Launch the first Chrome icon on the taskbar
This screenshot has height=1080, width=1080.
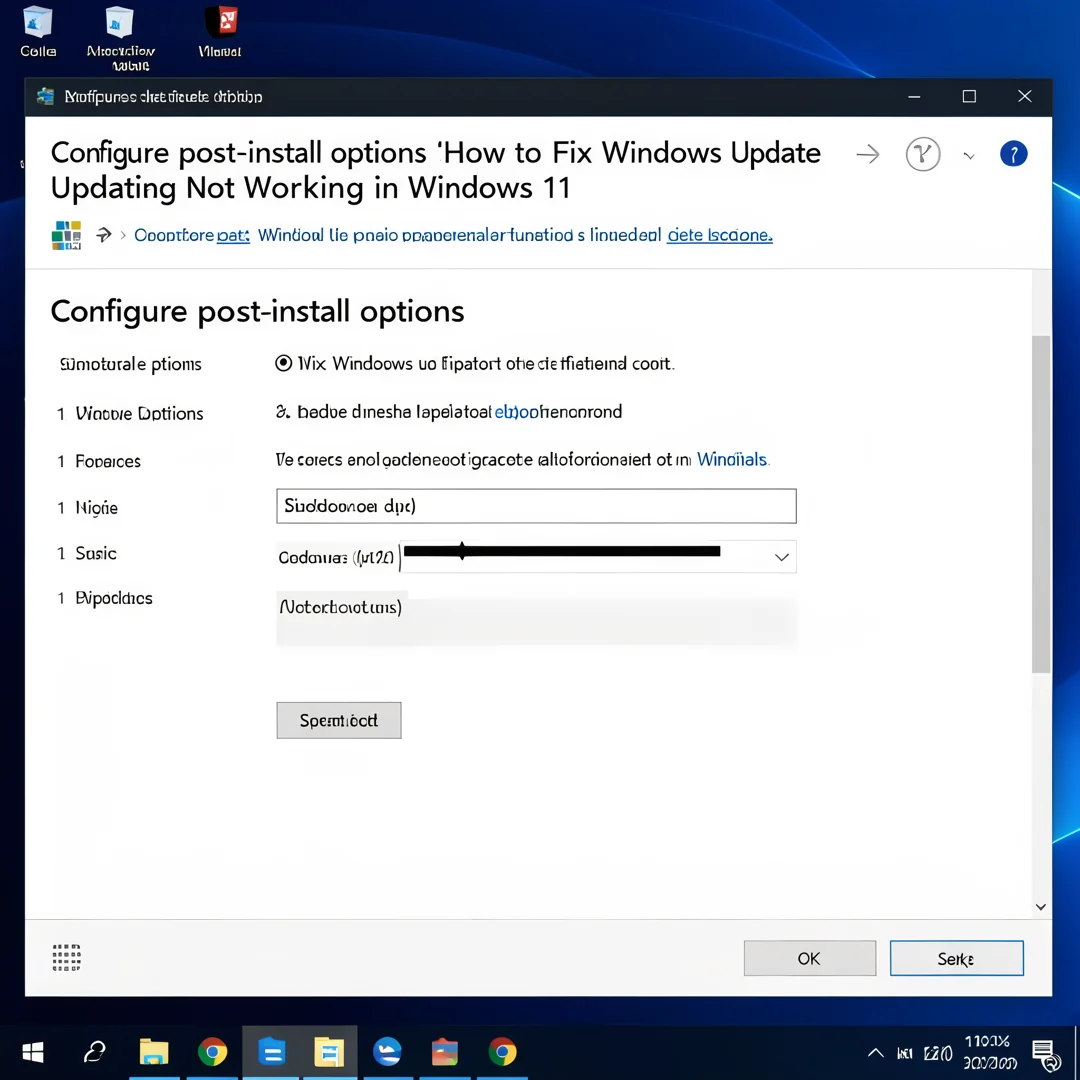[212, 1052]
